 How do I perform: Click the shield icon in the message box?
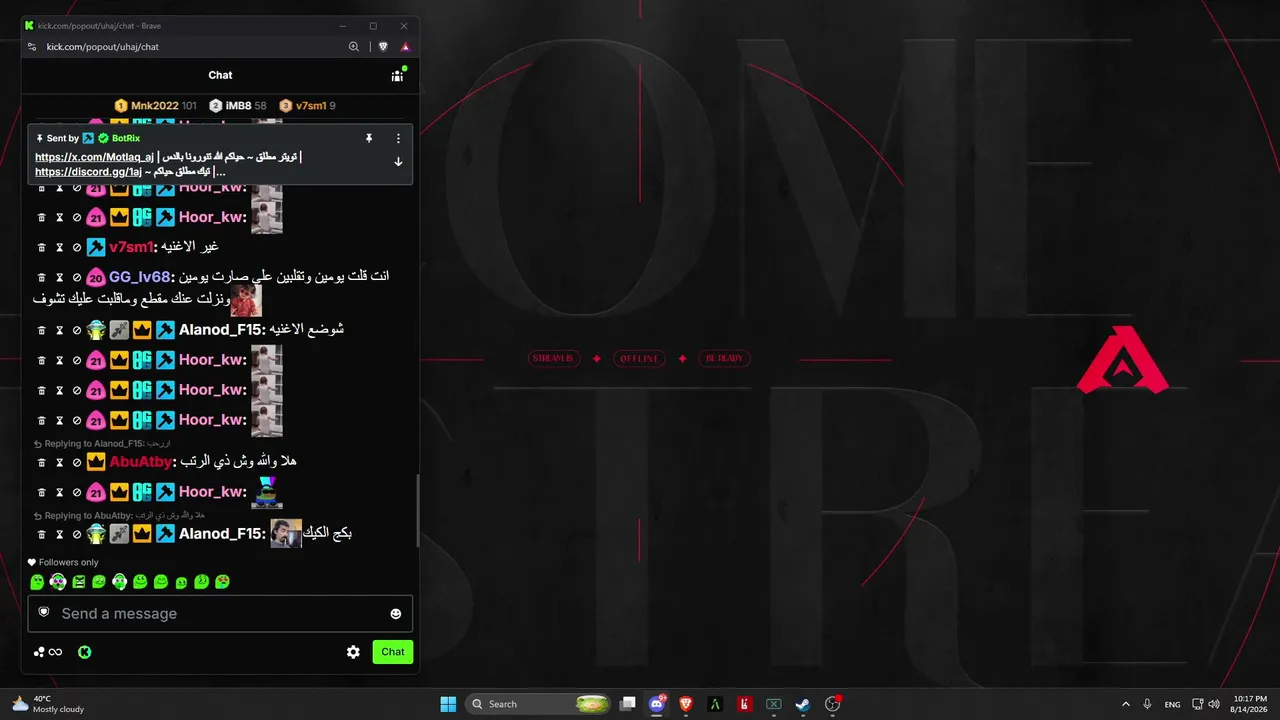[x=44, y=612]
